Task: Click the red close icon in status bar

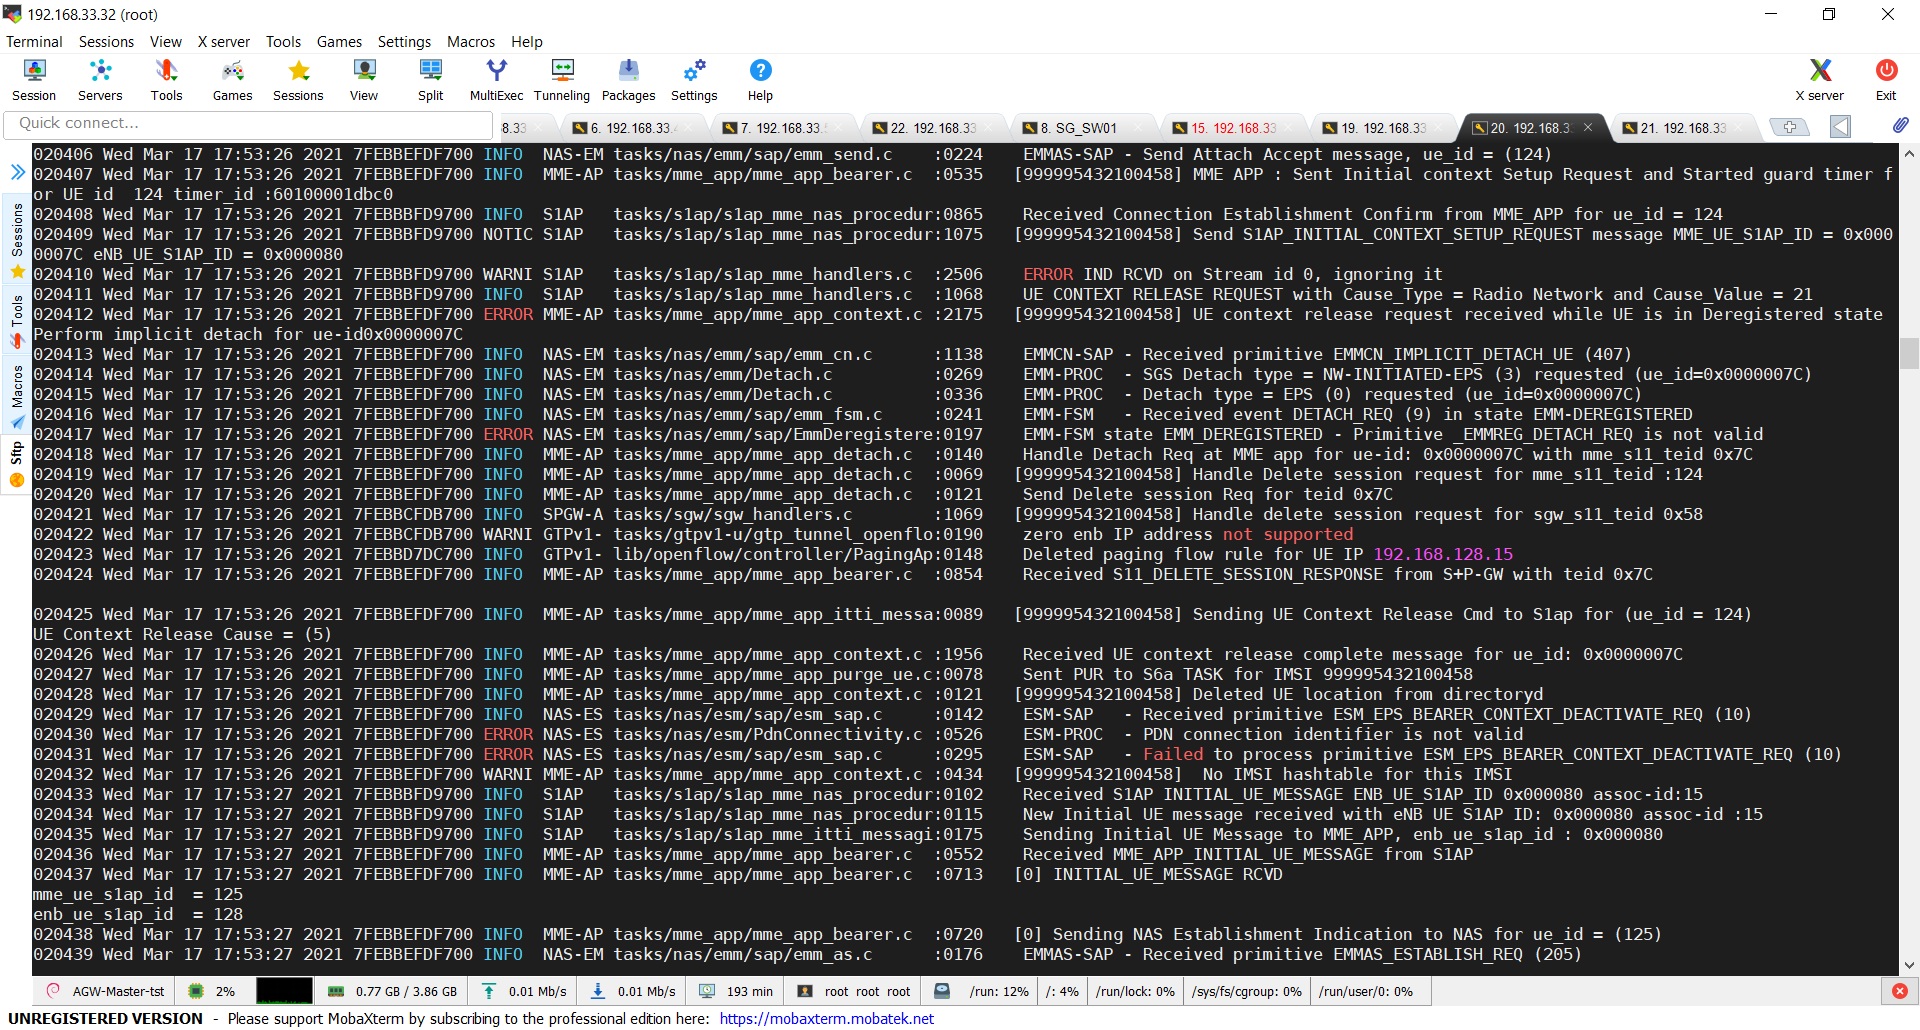Action: (x=1900, y=991)
